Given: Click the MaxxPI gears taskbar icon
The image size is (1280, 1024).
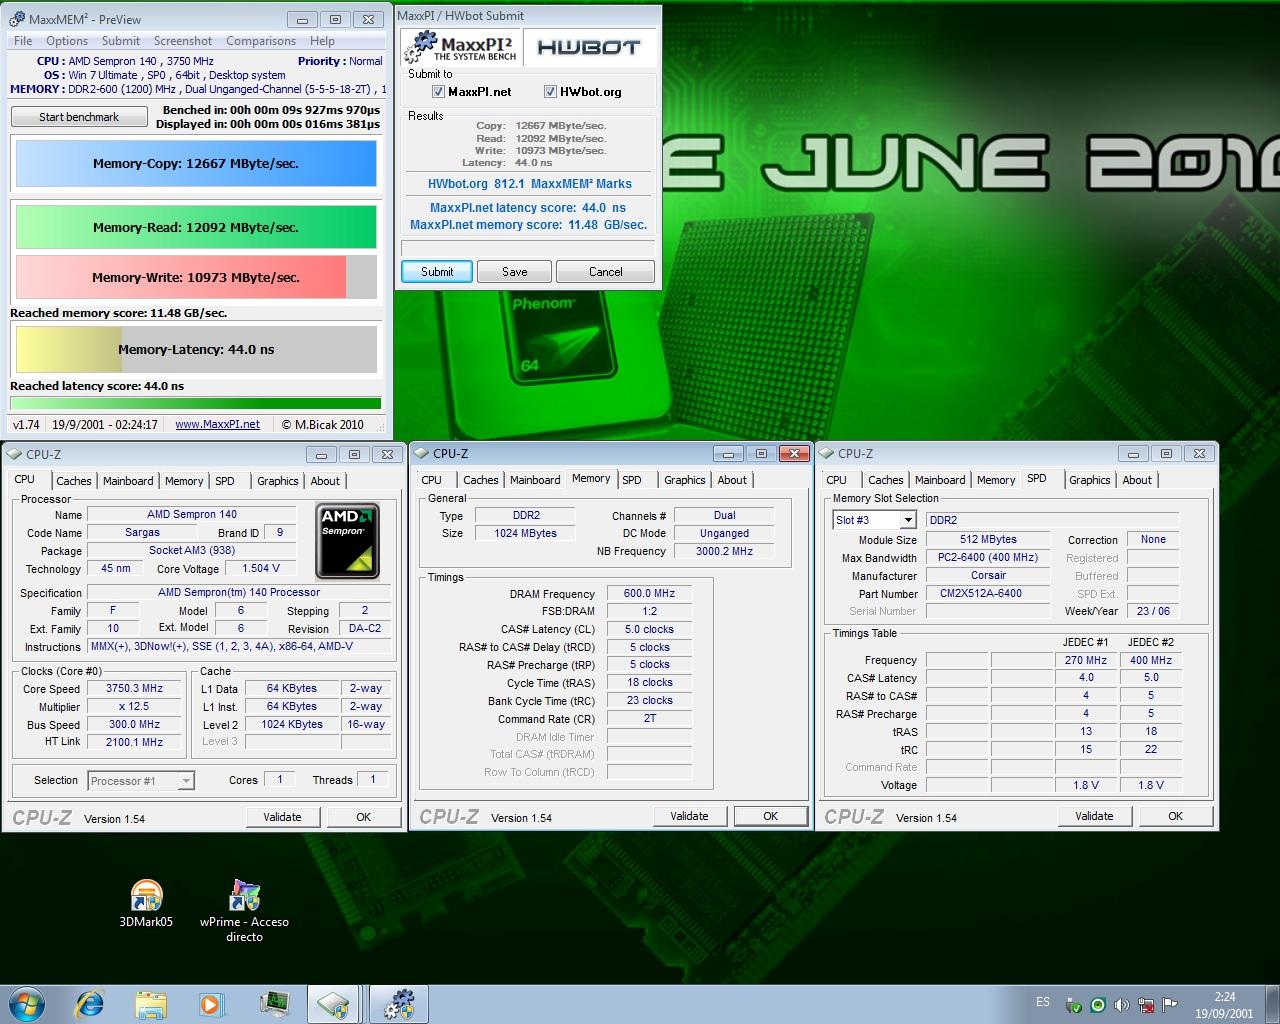Looking at the screenshot, I should click(x=399, y=1004).
